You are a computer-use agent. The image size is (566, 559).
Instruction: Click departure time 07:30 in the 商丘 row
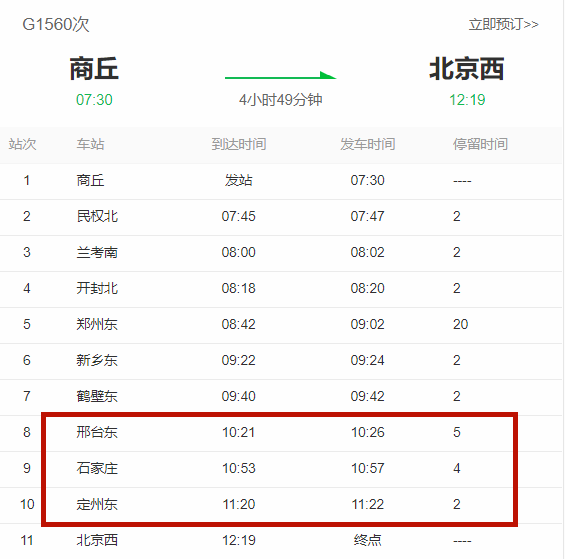(x=367, y=180)
